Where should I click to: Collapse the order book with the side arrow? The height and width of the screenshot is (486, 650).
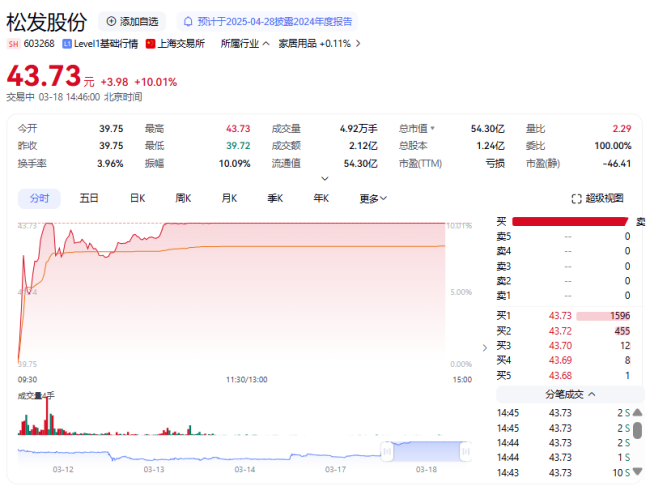485,348
